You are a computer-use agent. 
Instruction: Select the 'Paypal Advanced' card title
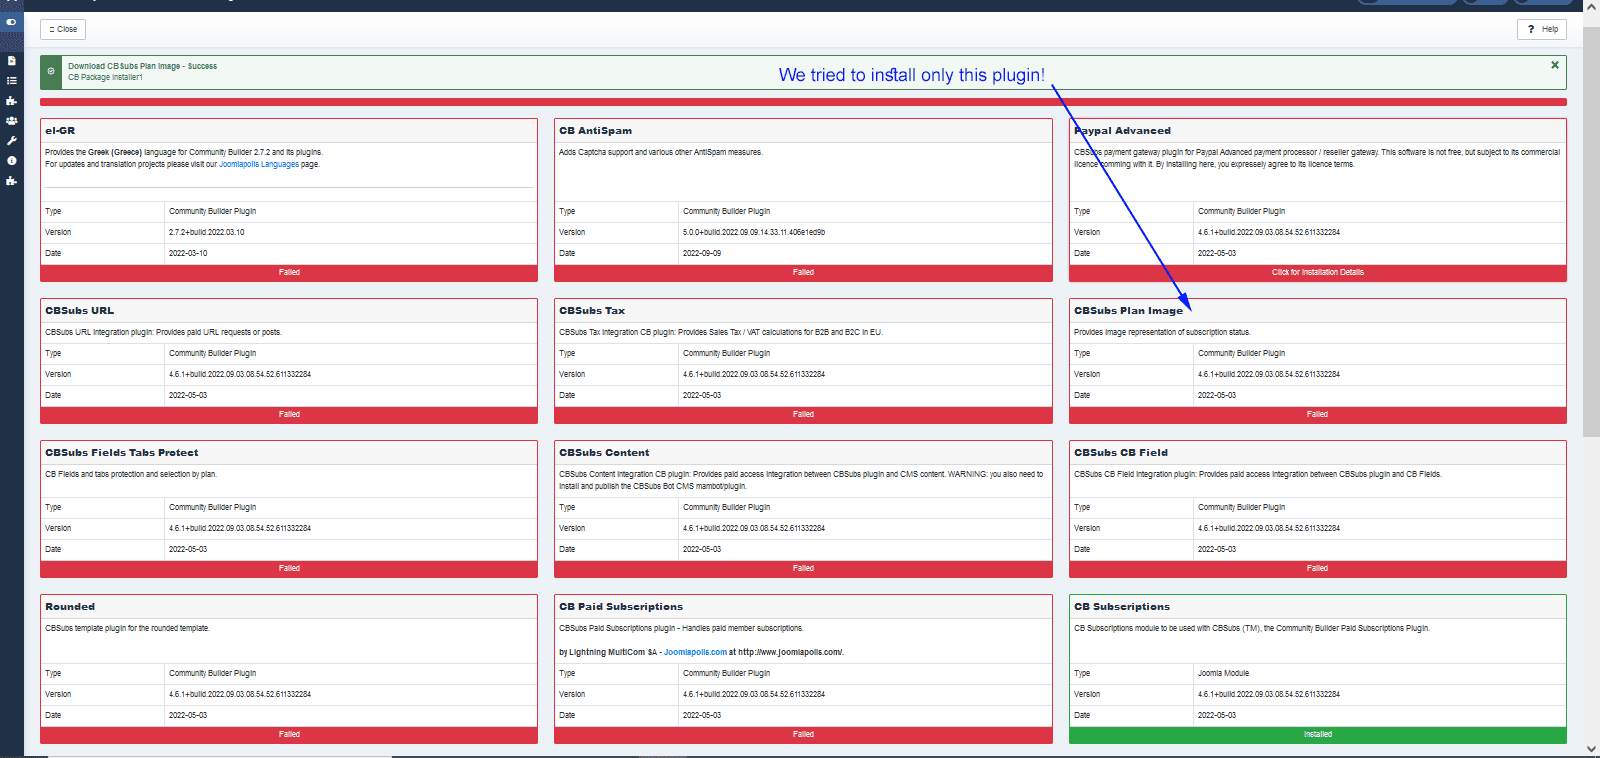pos(1122,131)
